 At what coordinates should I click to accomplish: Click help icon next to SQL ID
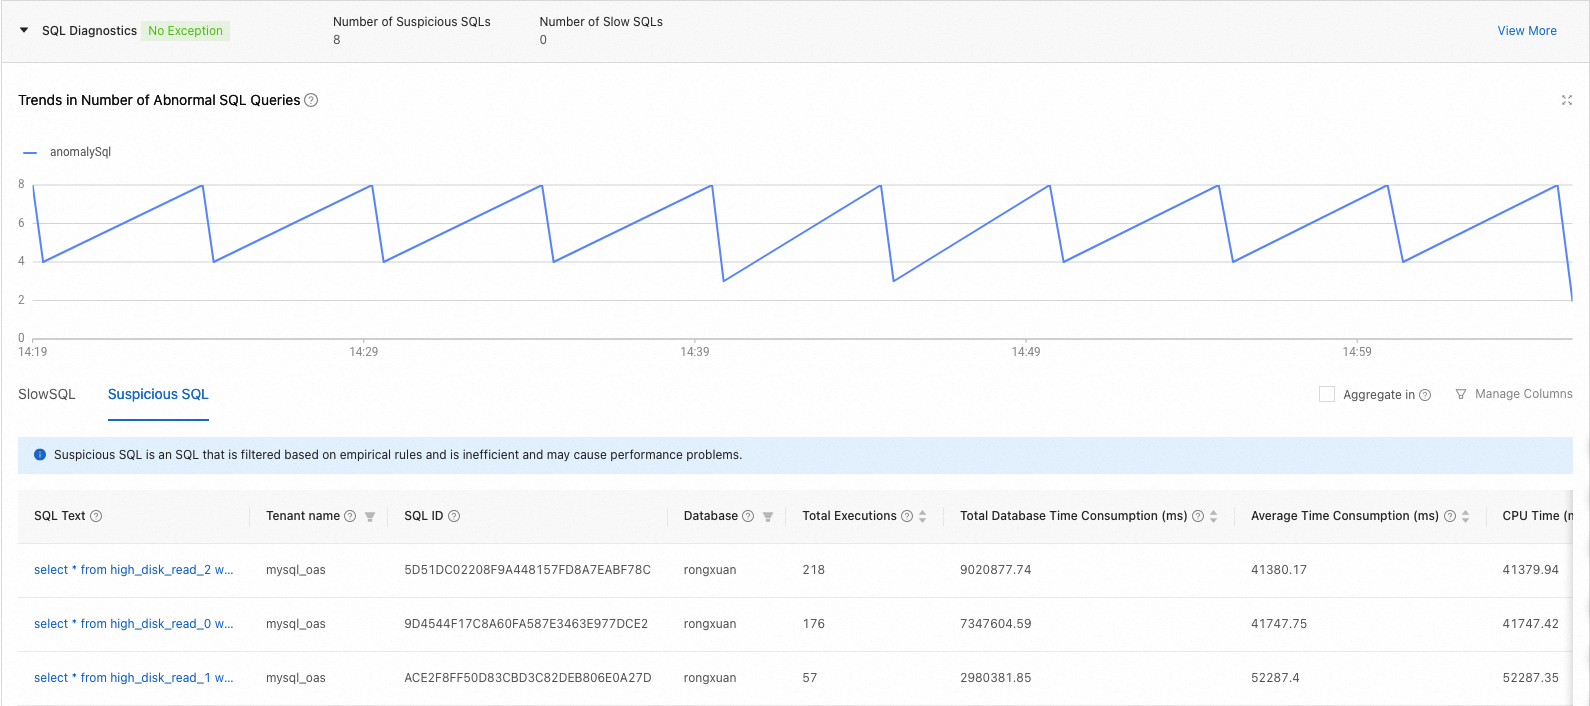click(454, 516)
